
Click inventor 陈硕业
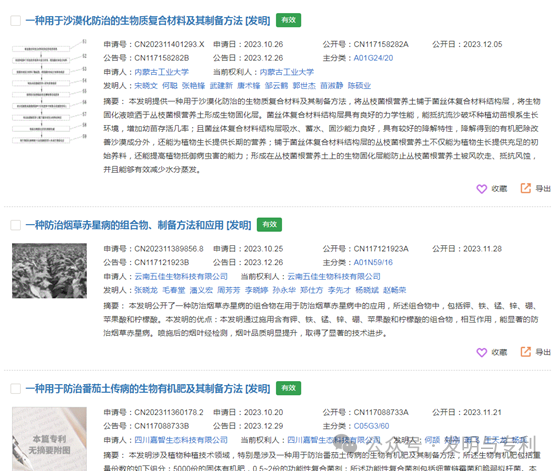[359, 86]
